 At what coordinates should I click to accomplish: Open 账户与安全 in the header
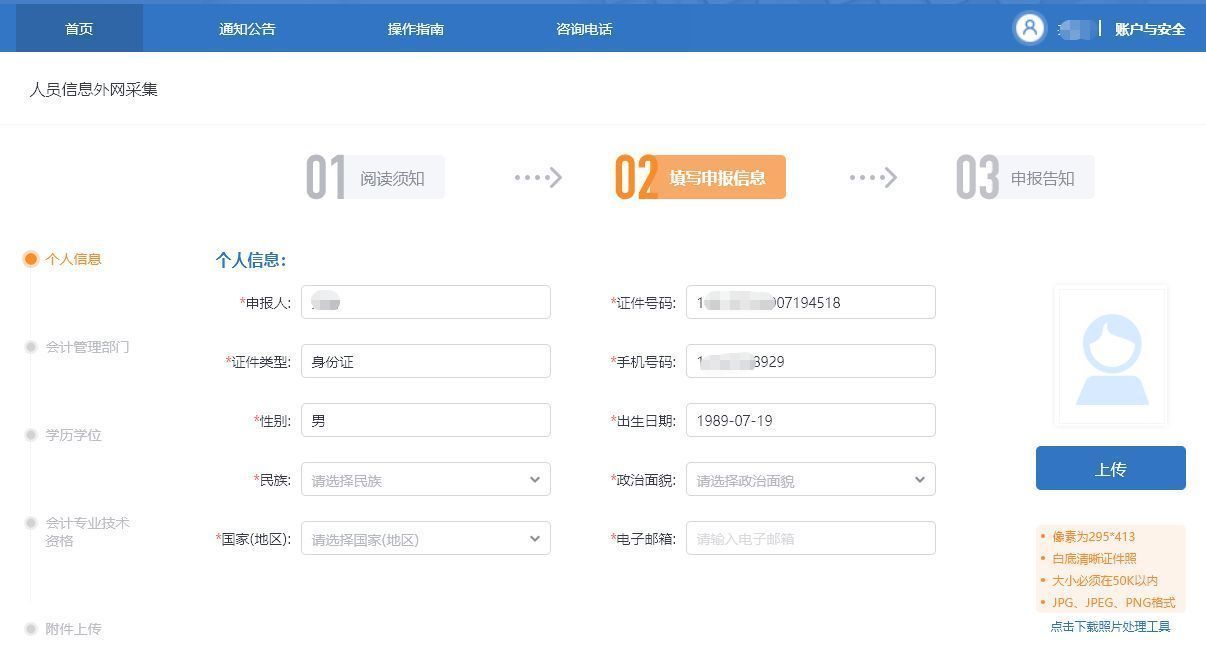tap(1148, 28)
